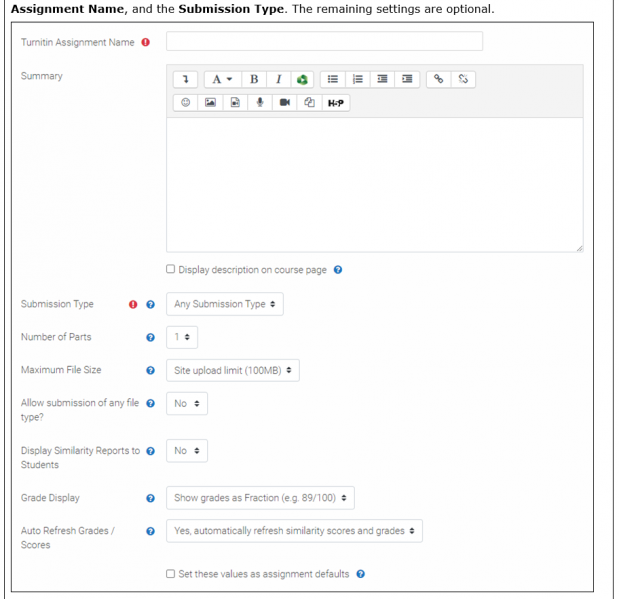
Task: Outdent the selected text
Action: click(x=382, y=79)
